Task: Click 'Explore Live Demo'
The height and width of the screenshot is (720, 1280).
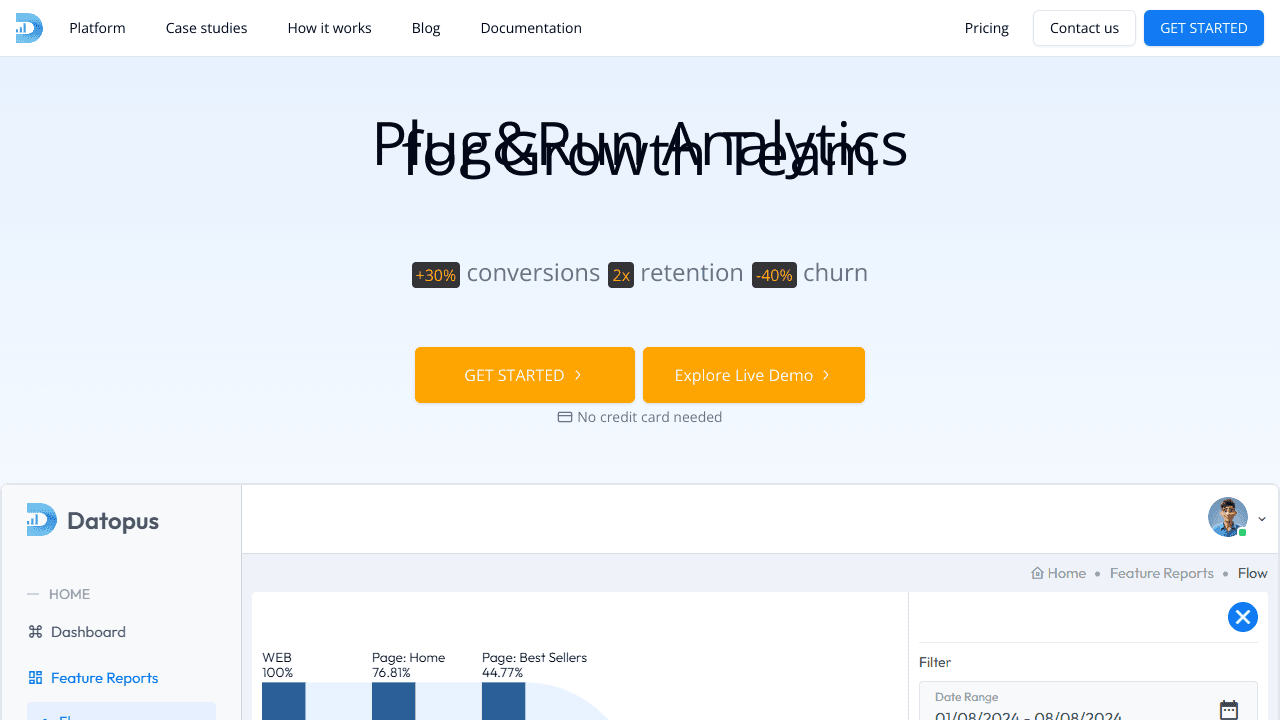Action: click(x=753, y=374)
